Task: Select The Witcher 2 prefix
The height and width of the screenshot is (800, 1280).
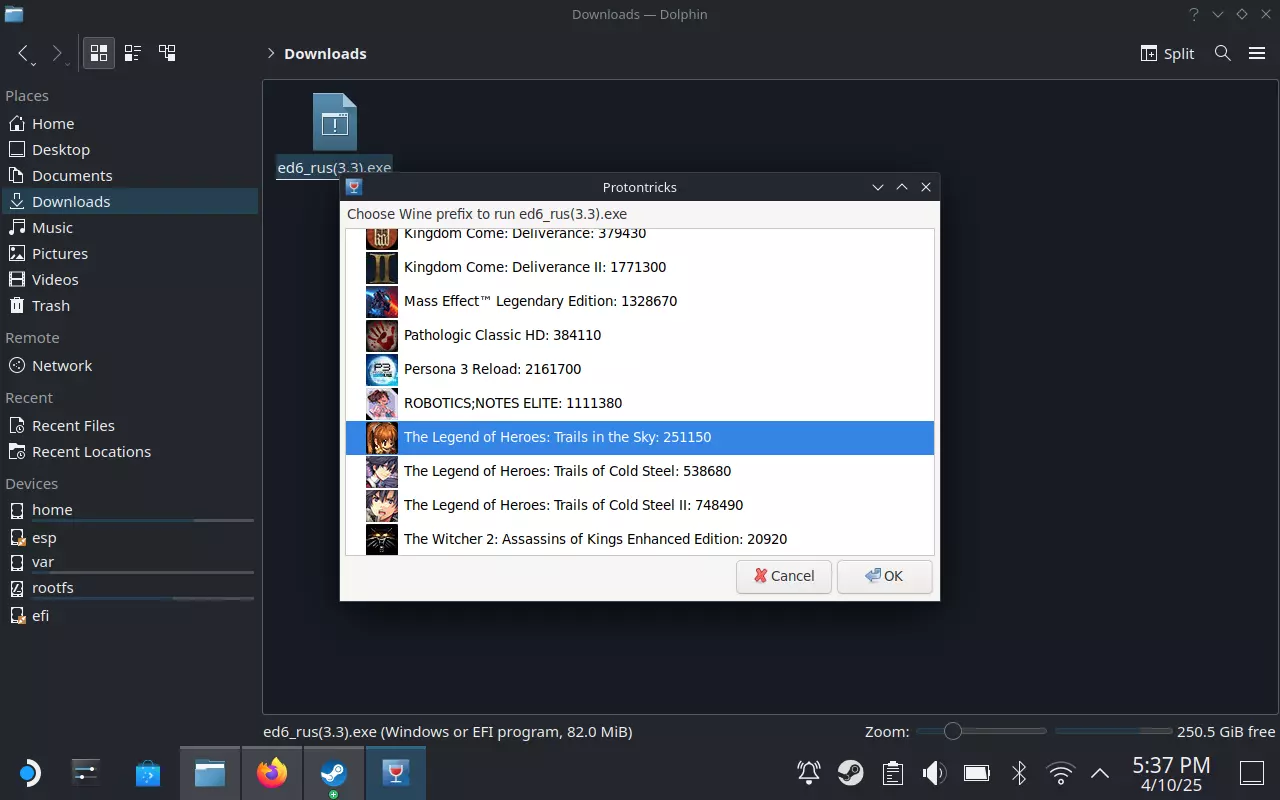Action: pos(640,539)
